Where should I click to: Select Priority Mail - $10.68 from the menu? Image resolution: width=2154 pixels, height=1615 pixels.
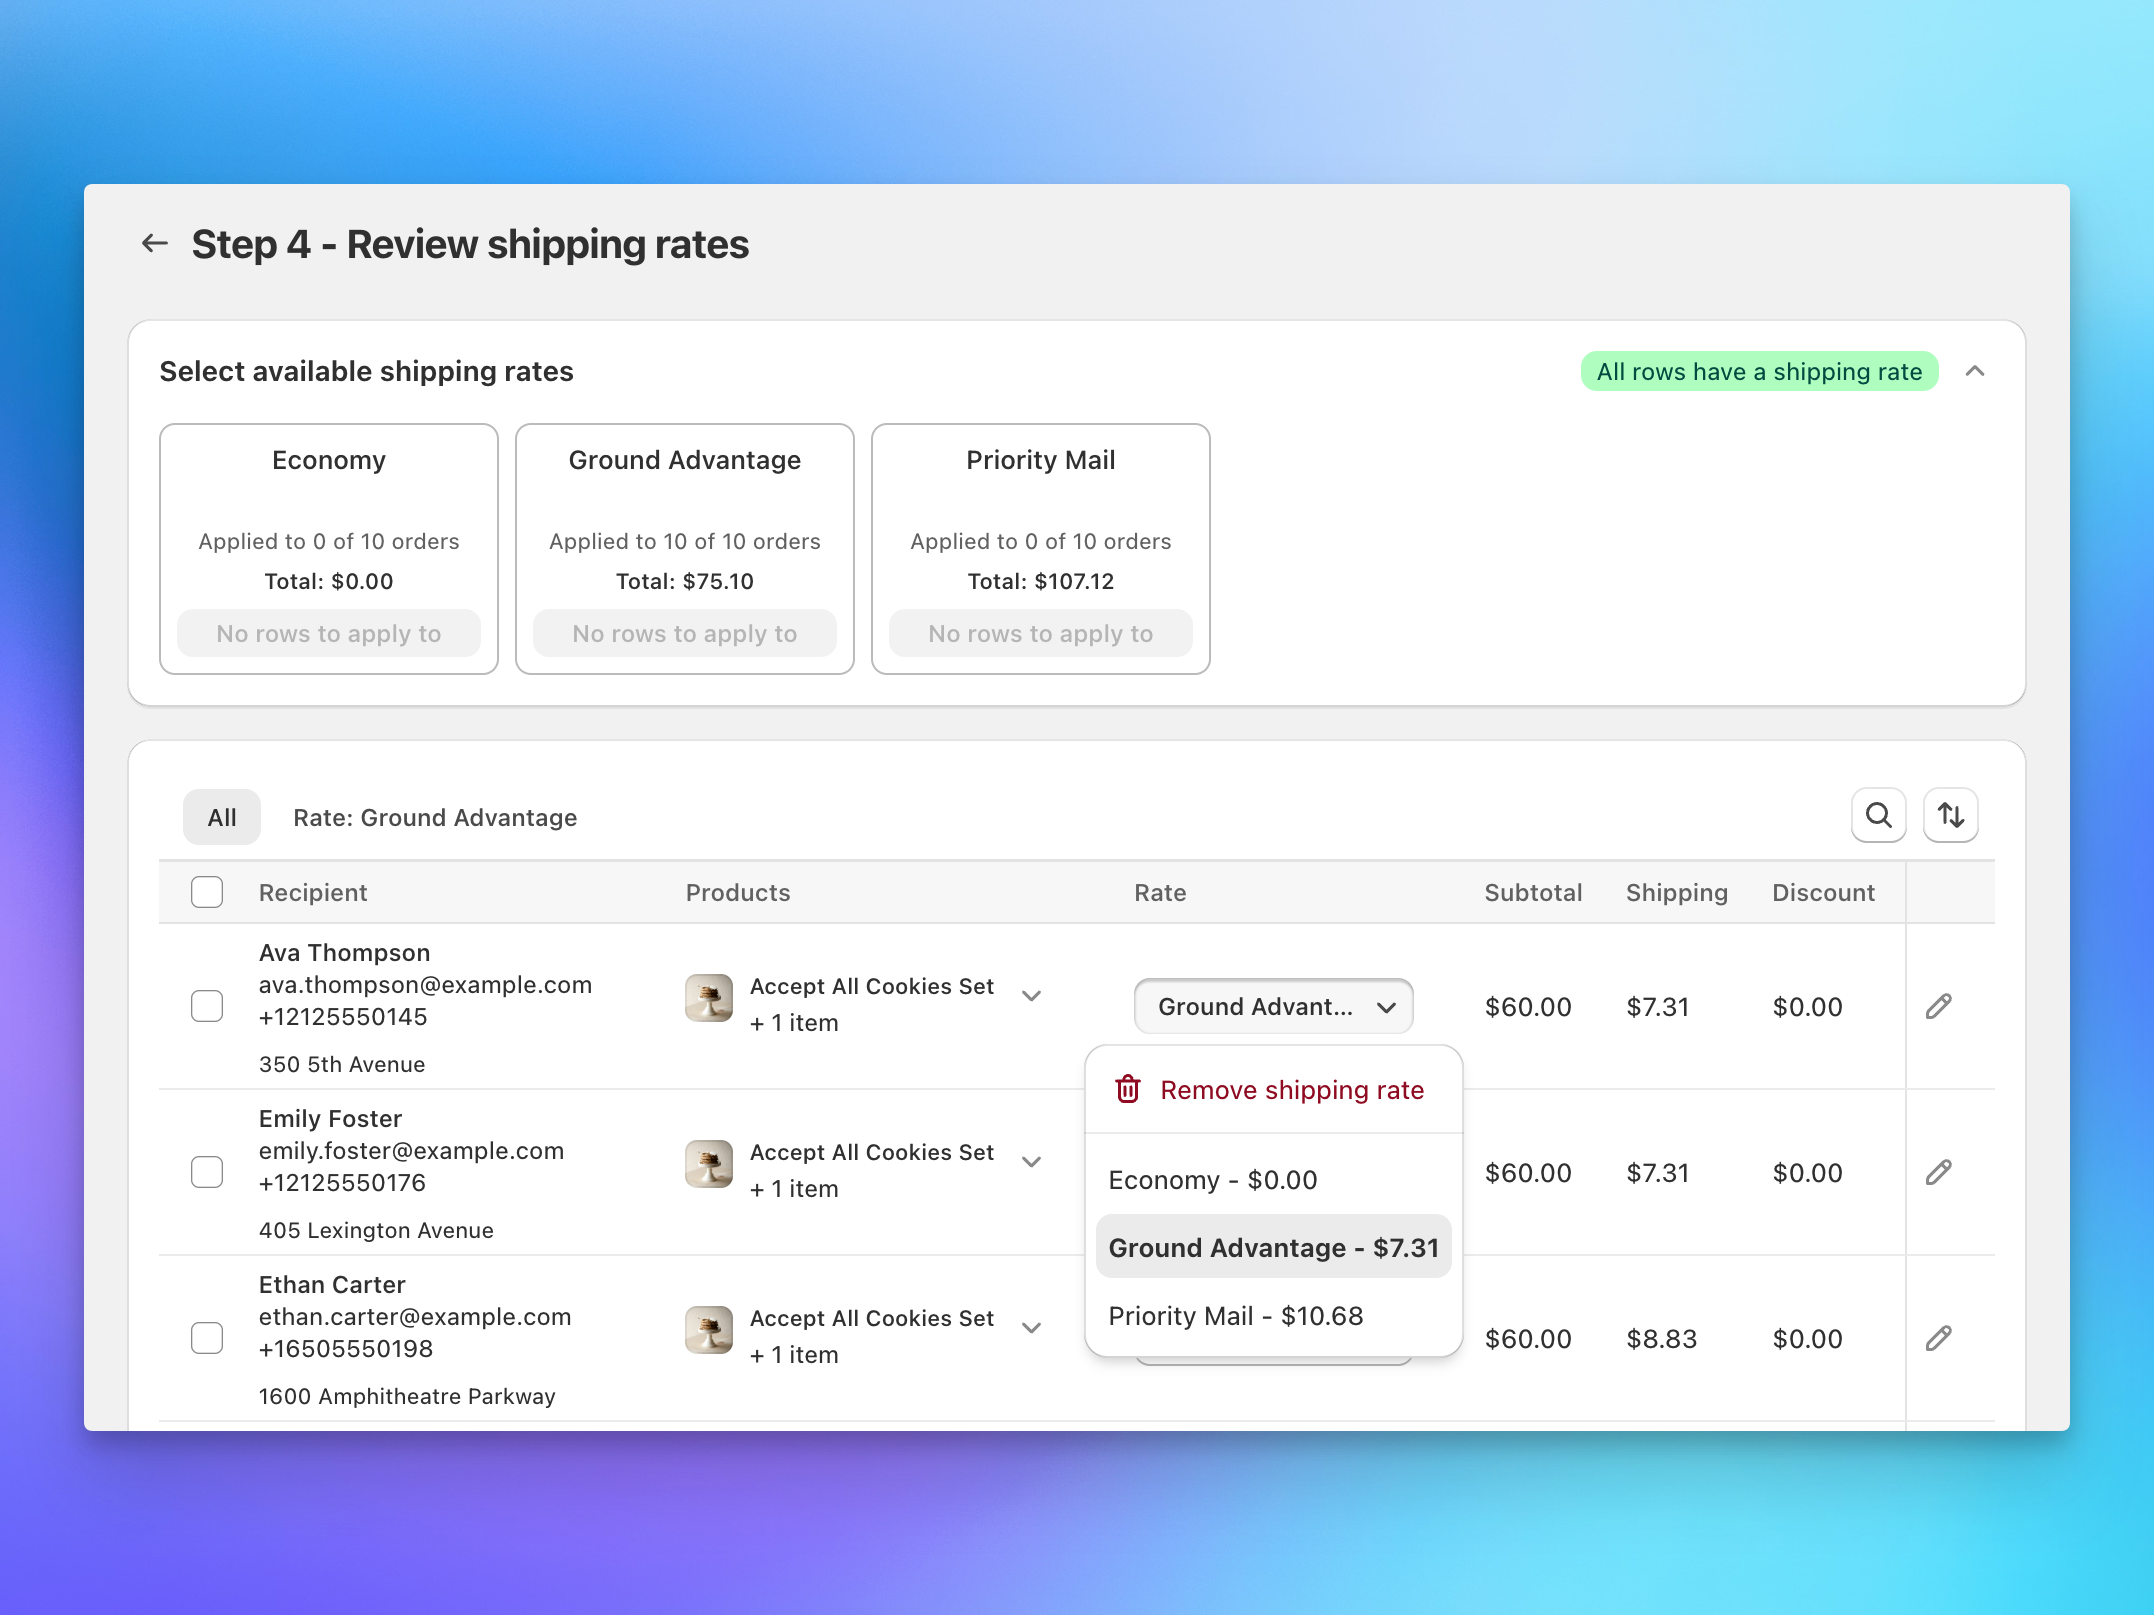coord(1236,1315)
